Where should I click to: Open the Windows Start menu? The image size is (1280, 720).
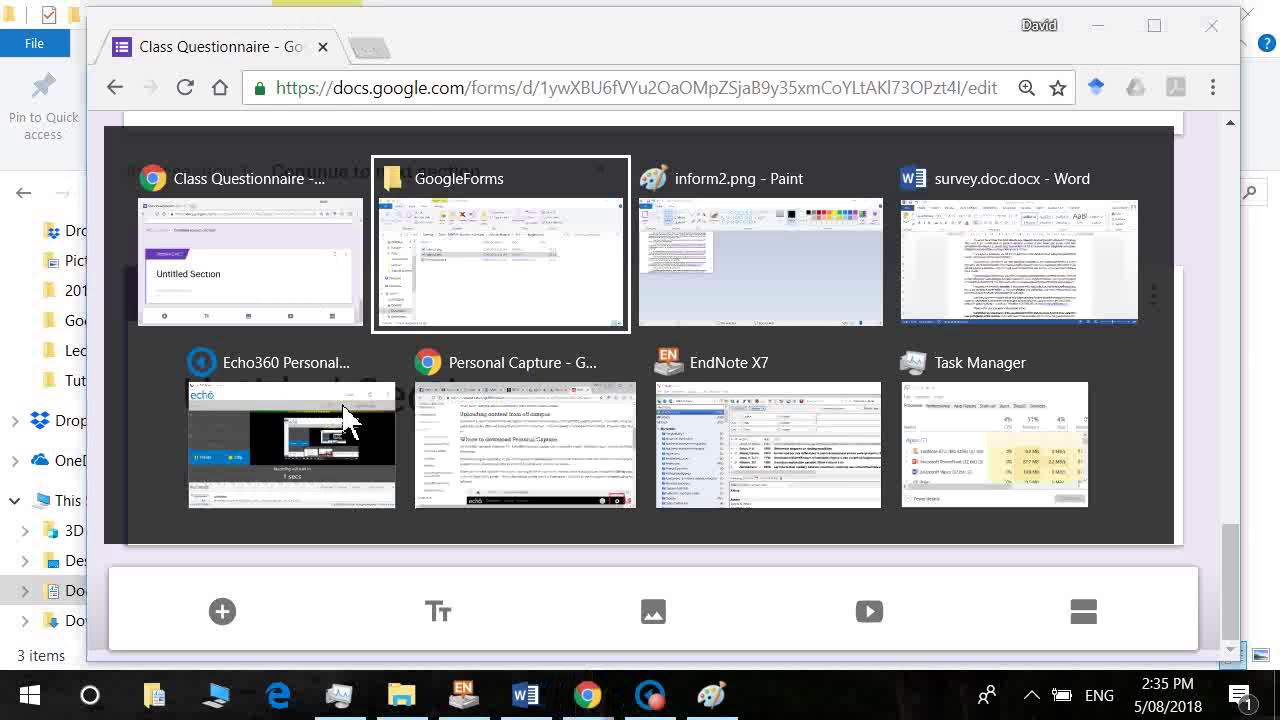pyautogui.click(x=29, y=695)
